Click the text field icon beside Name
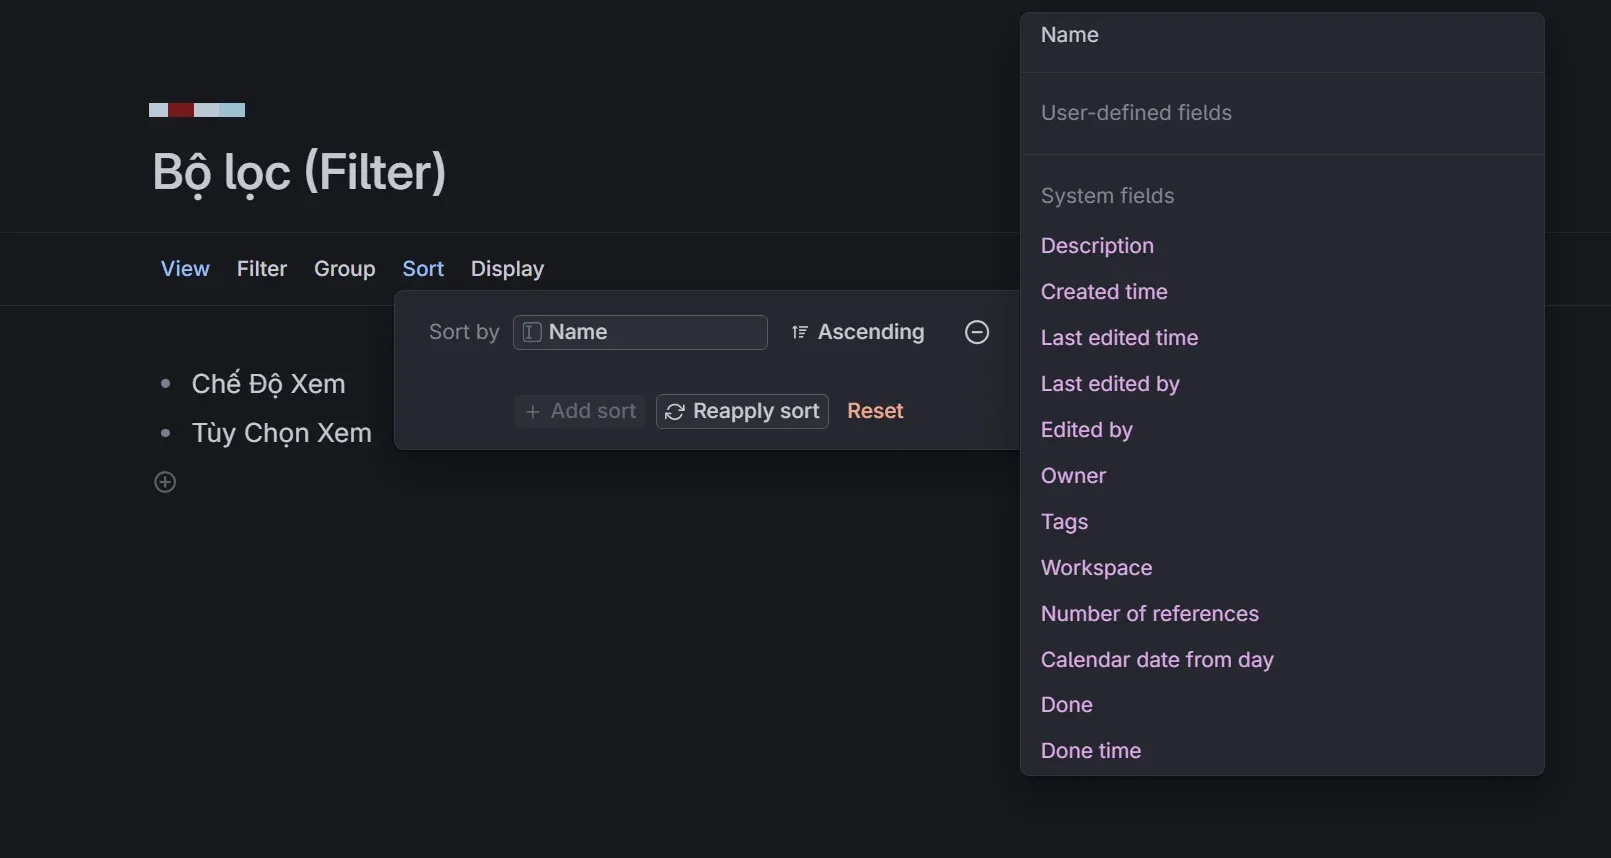This screenshot has height=858, width=1611. tap(532, 332)
